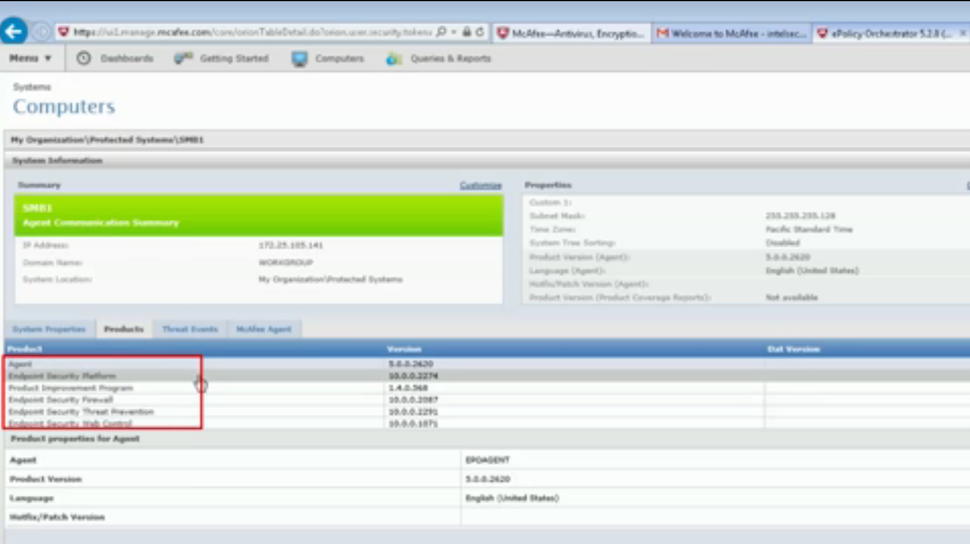Image resolution: width=970 pixels, height=544 pixels.
Task: Click the browser back arrow button
Action: coord(14,31)
